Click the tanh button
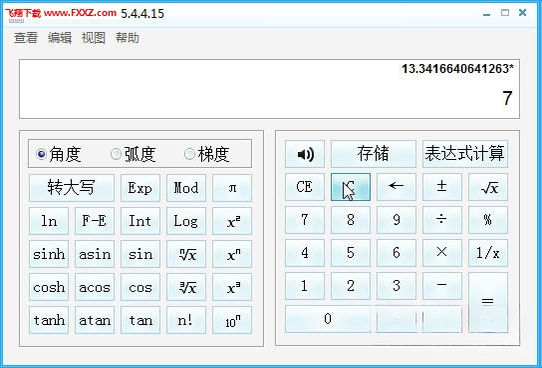 coord(49,320)
